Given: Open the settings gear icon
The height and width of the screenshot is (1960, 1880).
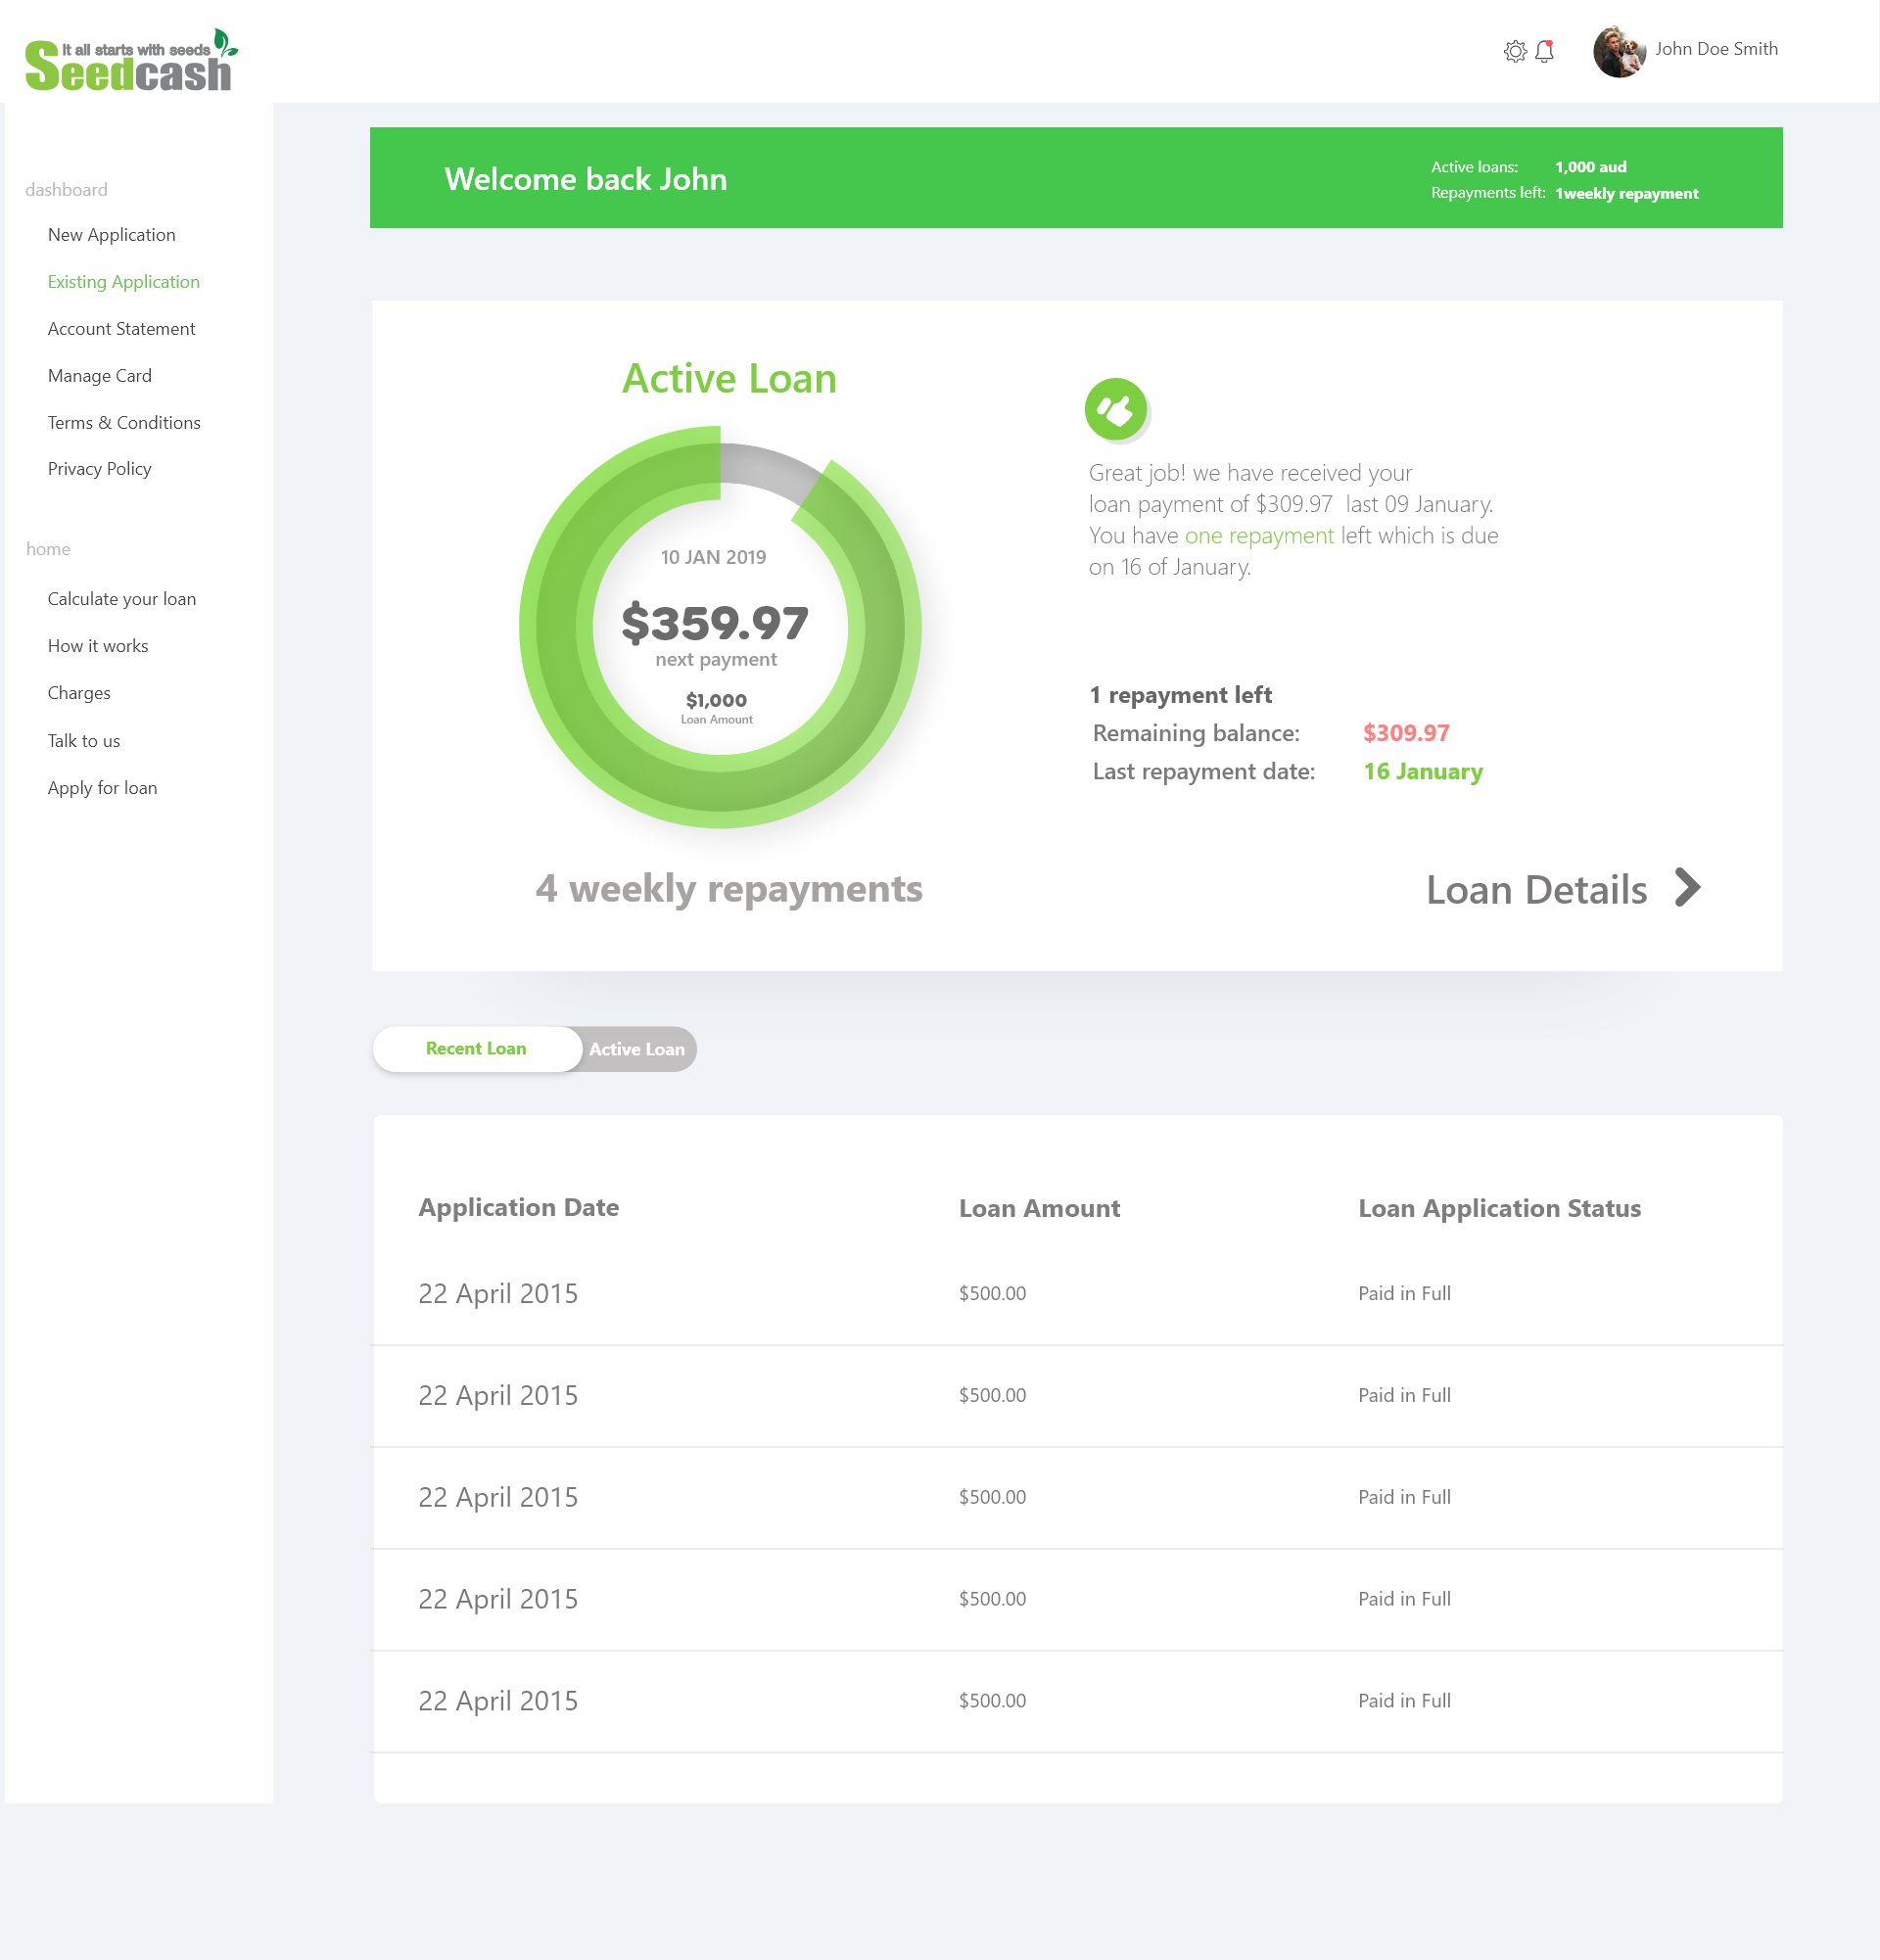Looking at the screenshot, I should point(1515,51).
